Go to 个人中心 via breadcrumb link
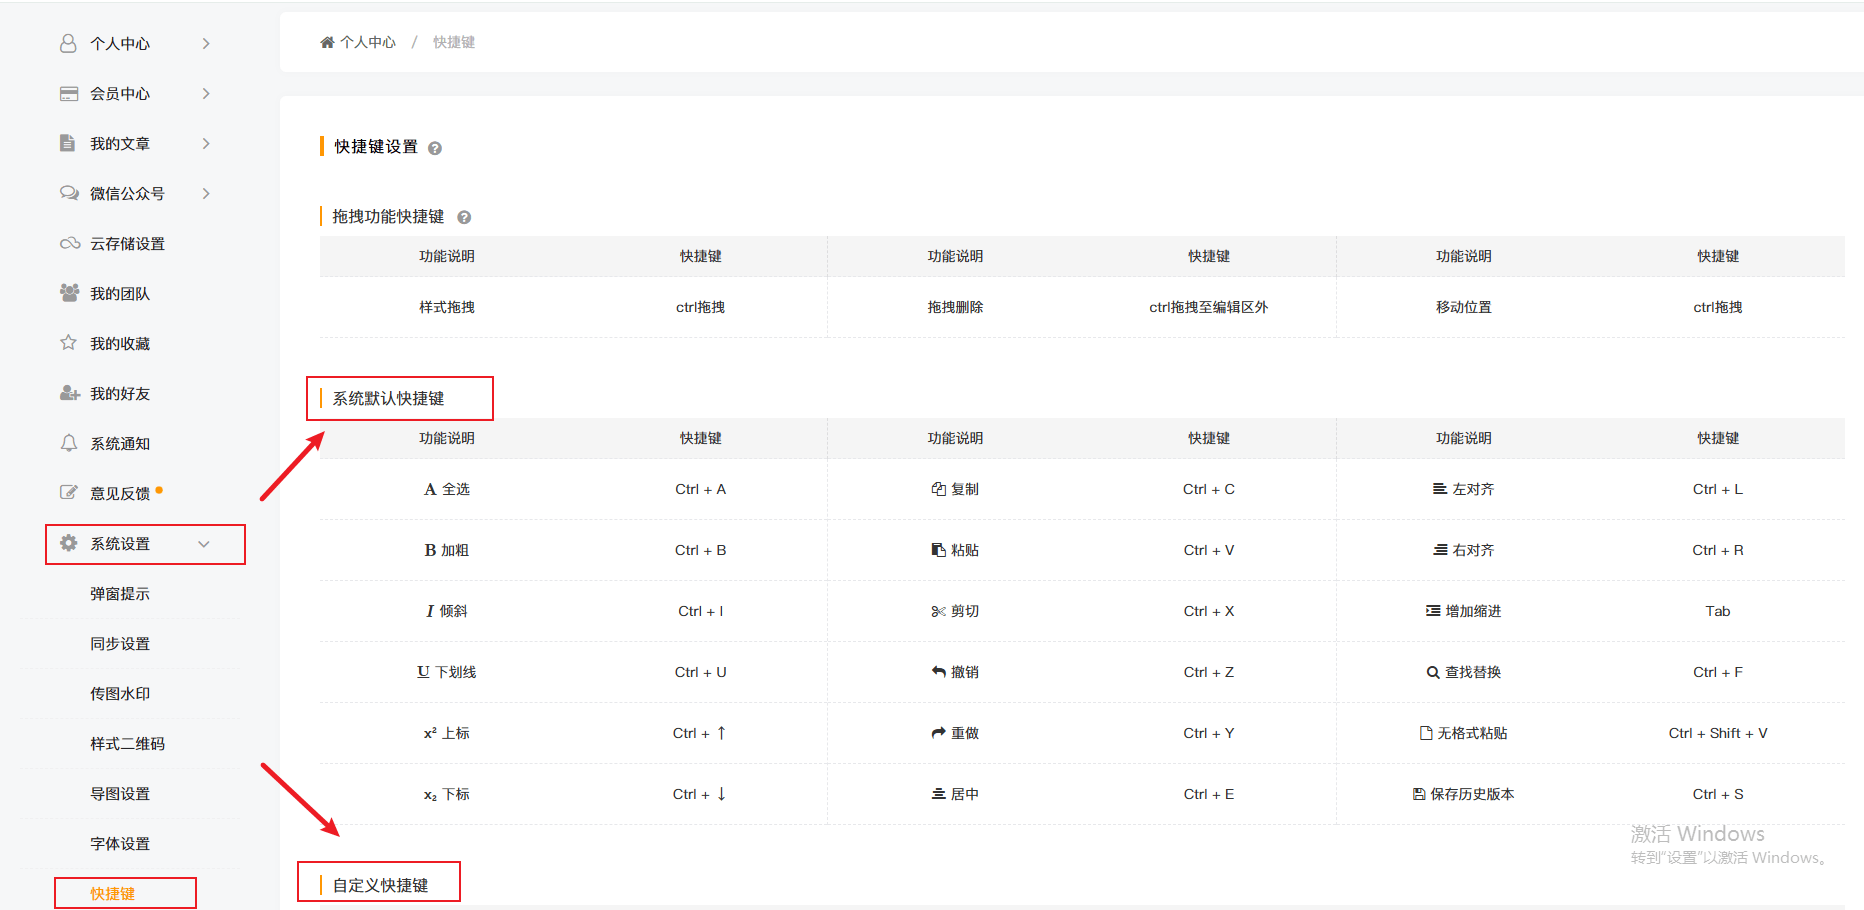Viewport: 1864px width, 910px height. point(368,42)
